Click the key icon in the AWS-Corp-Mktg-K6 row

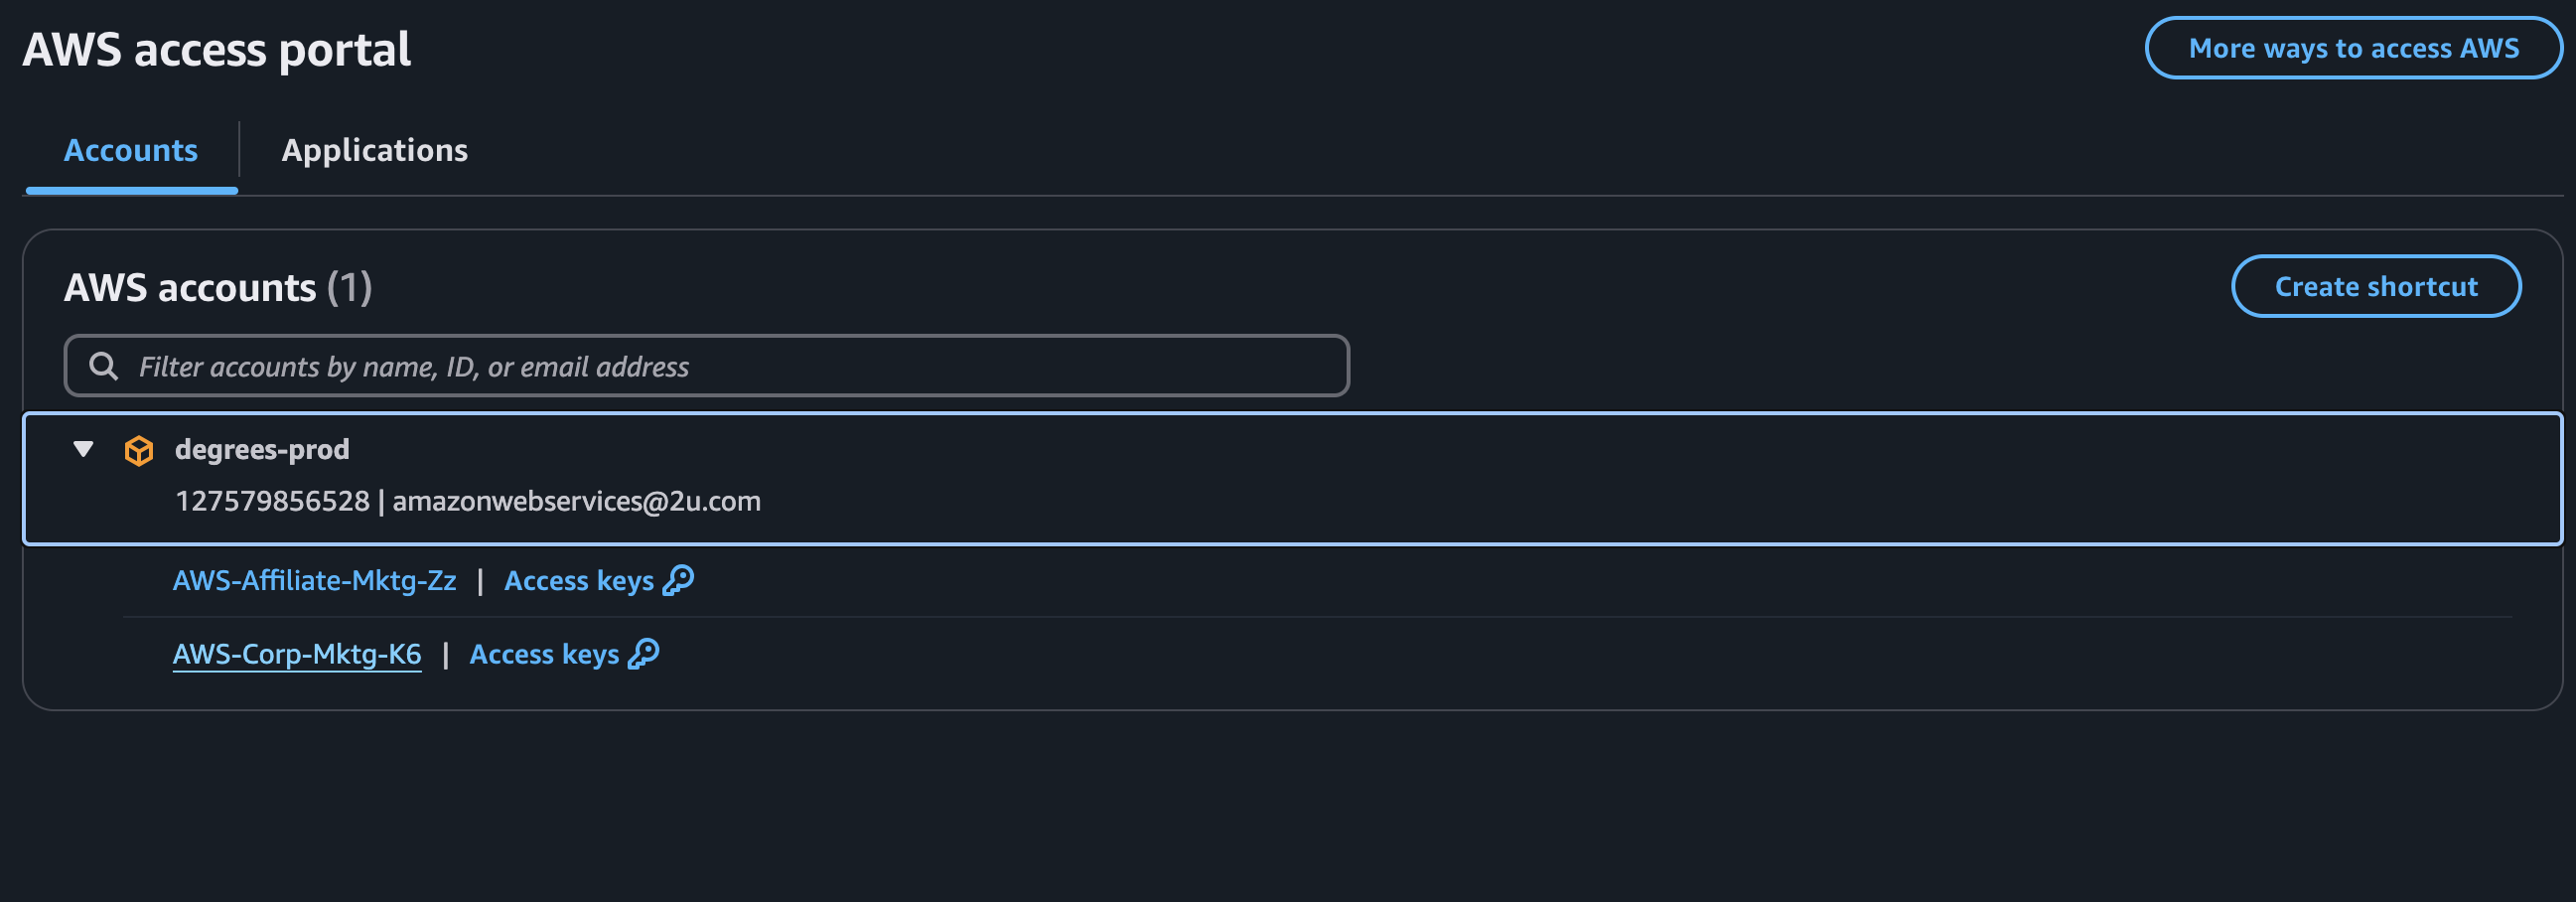(x=644, y=654)
